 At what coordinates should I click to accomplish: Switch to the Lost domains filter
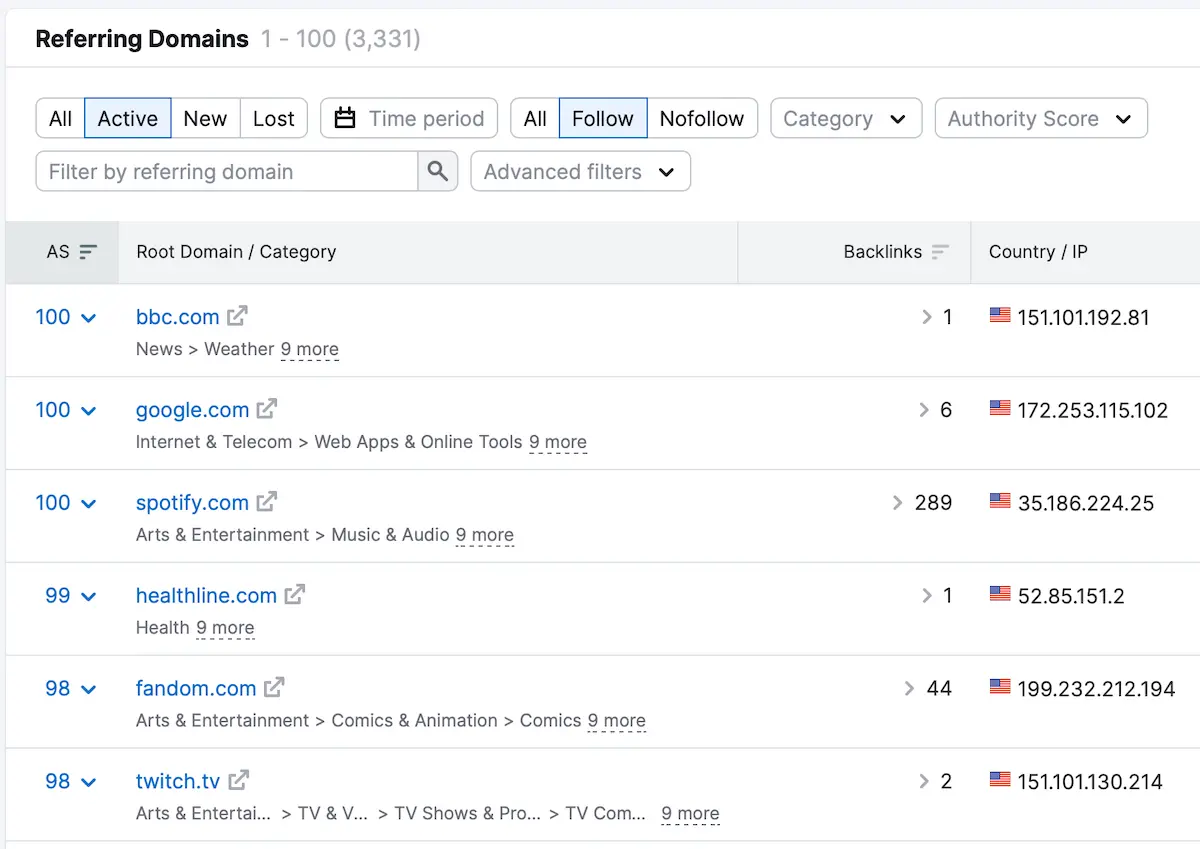pos(273,118)
